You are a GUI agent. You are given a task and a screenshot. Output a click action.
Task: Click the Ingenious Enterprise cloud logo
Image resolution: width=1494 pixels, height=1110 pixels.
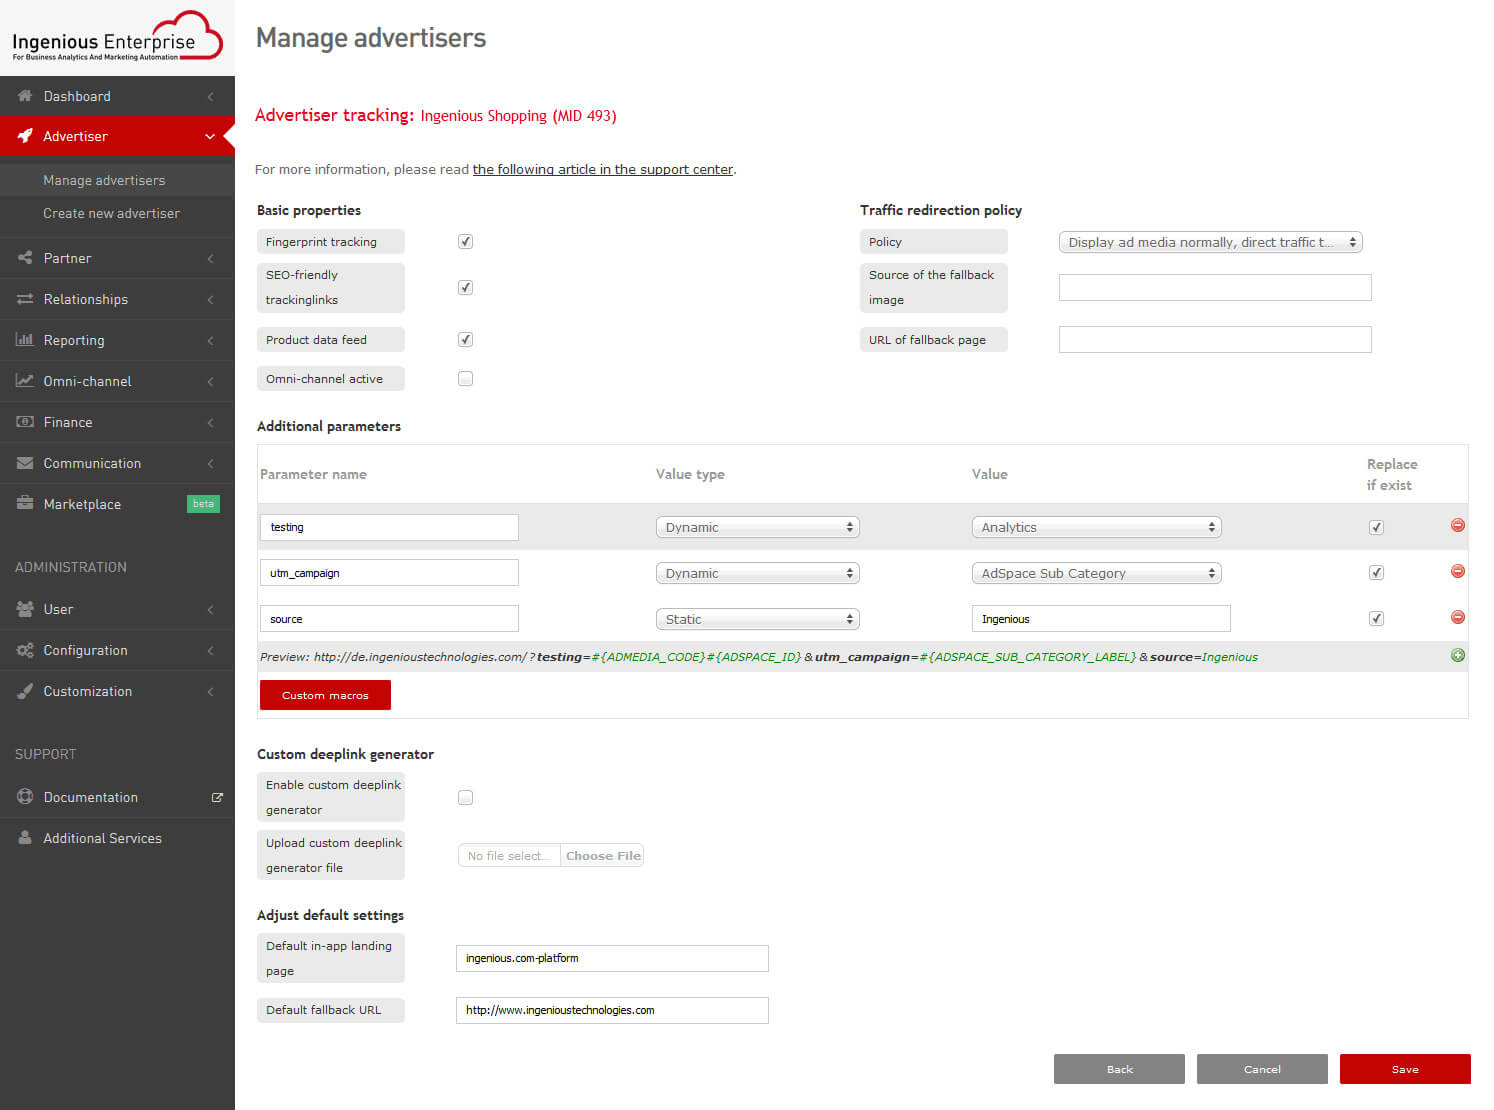117,37
